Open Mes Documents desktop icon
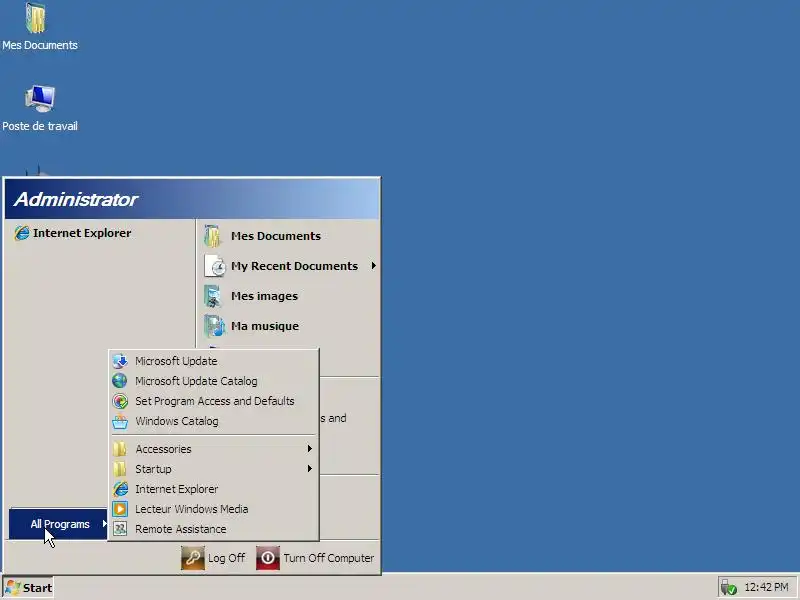Viewport: 800px width, 600px height. point(36,18)
